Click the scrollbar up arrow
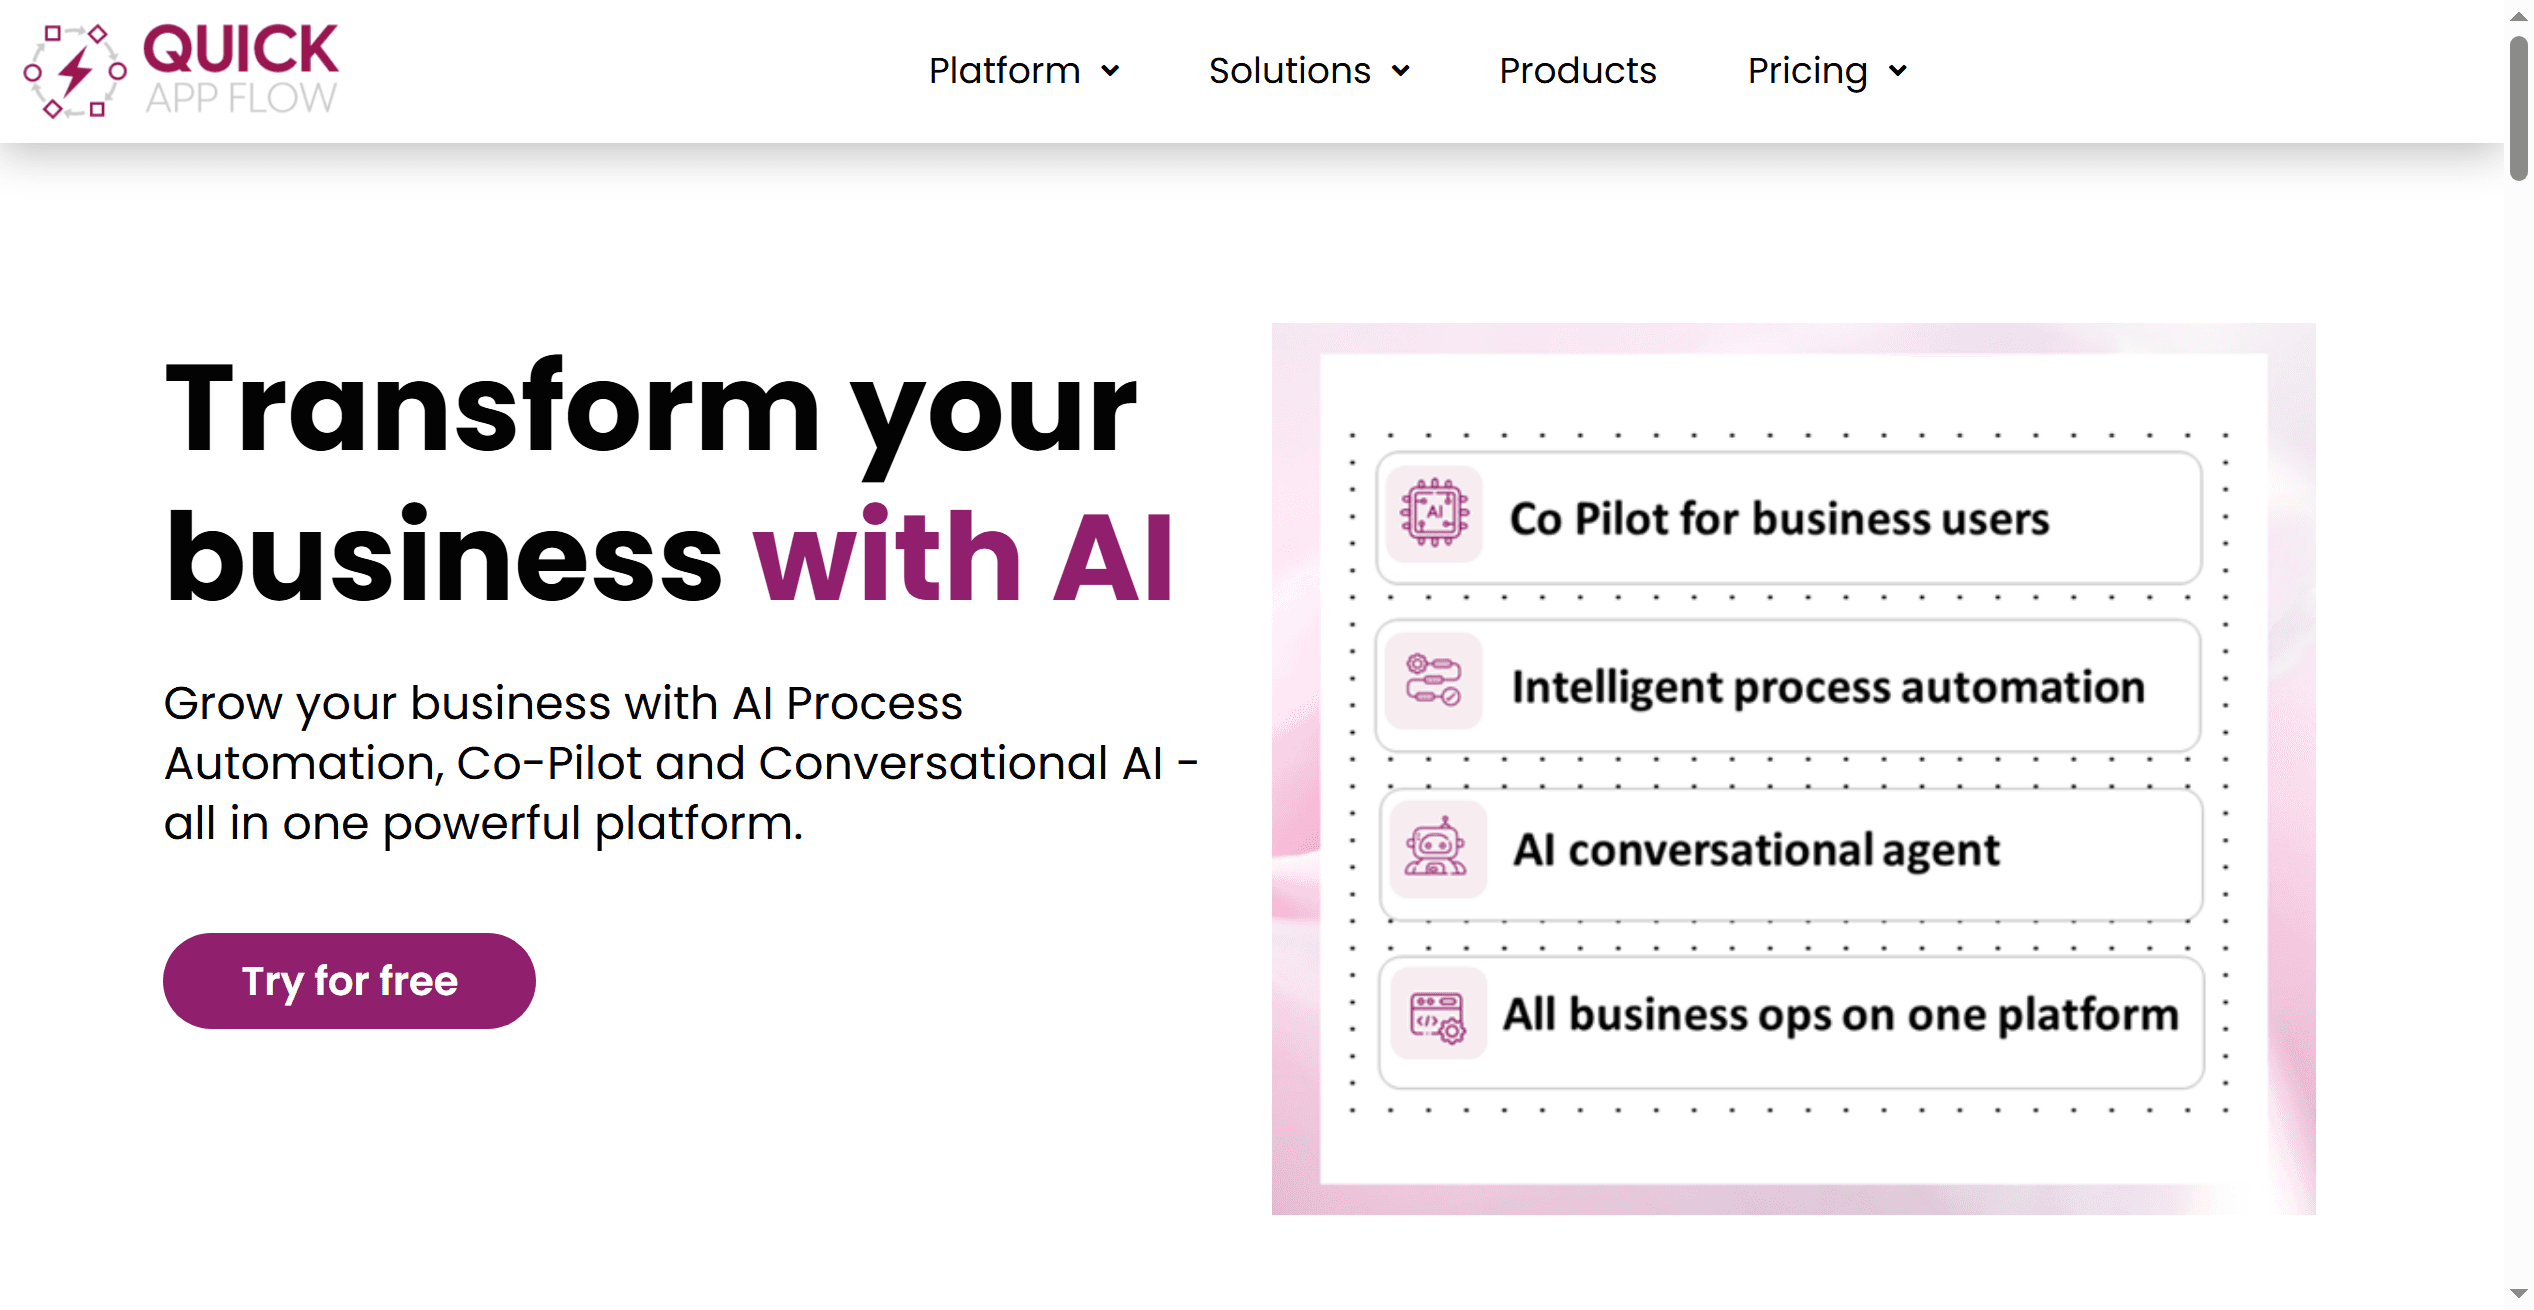 coord(2518,16)
